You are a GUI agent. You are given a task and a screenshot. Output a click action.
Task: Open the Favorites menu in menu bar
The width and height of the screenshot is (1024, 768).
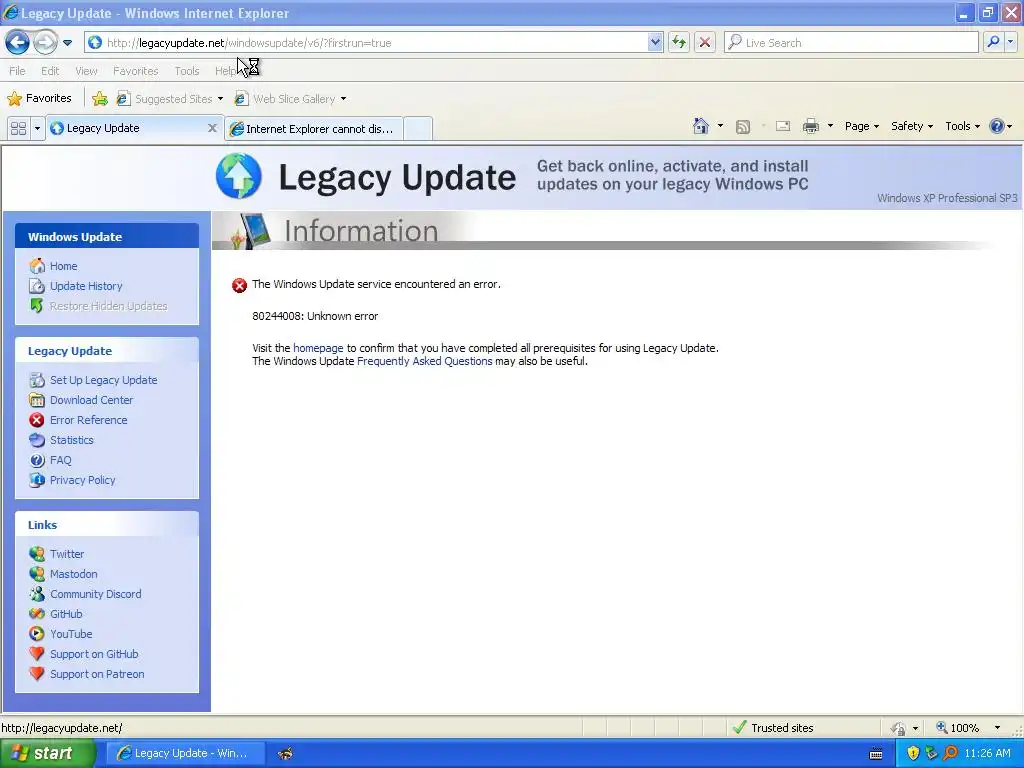click(135, 71)
